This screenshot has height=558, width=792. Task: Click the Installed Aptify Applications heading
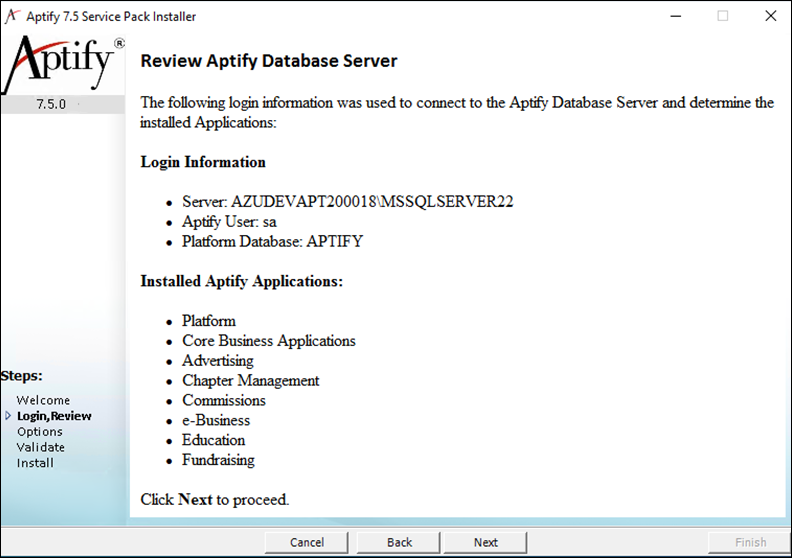pos(241,281)
